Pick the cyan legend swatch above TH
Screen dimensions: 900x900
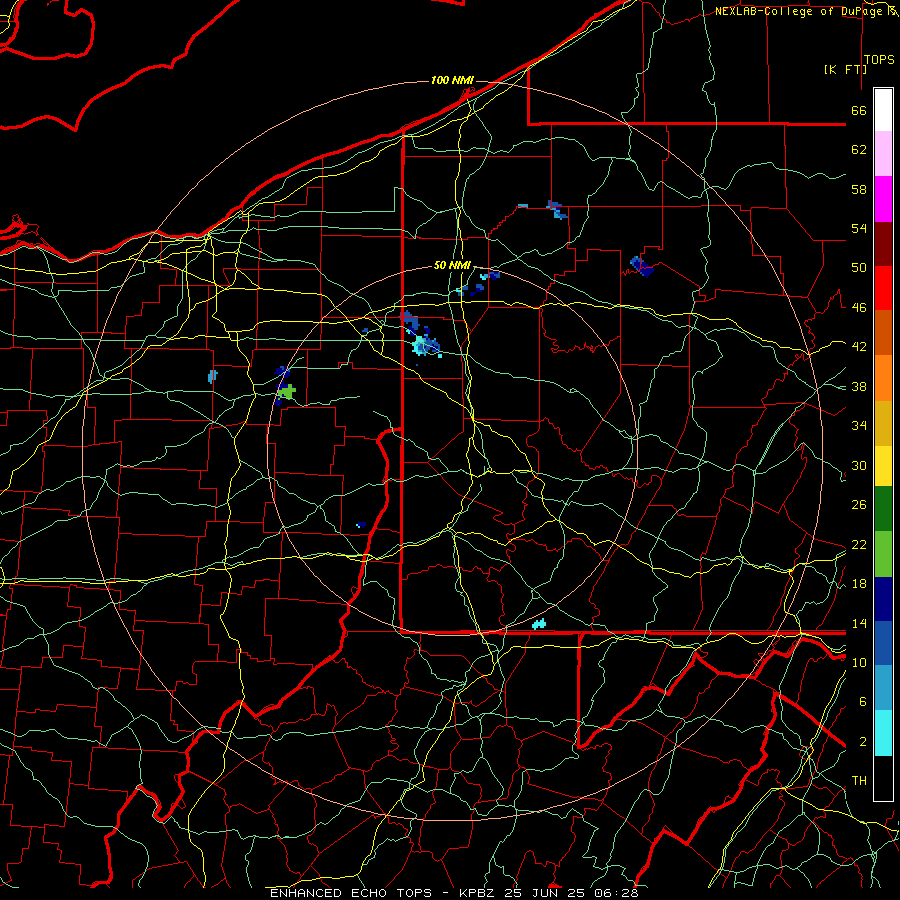pyautogui.click(x=883, y=733)
